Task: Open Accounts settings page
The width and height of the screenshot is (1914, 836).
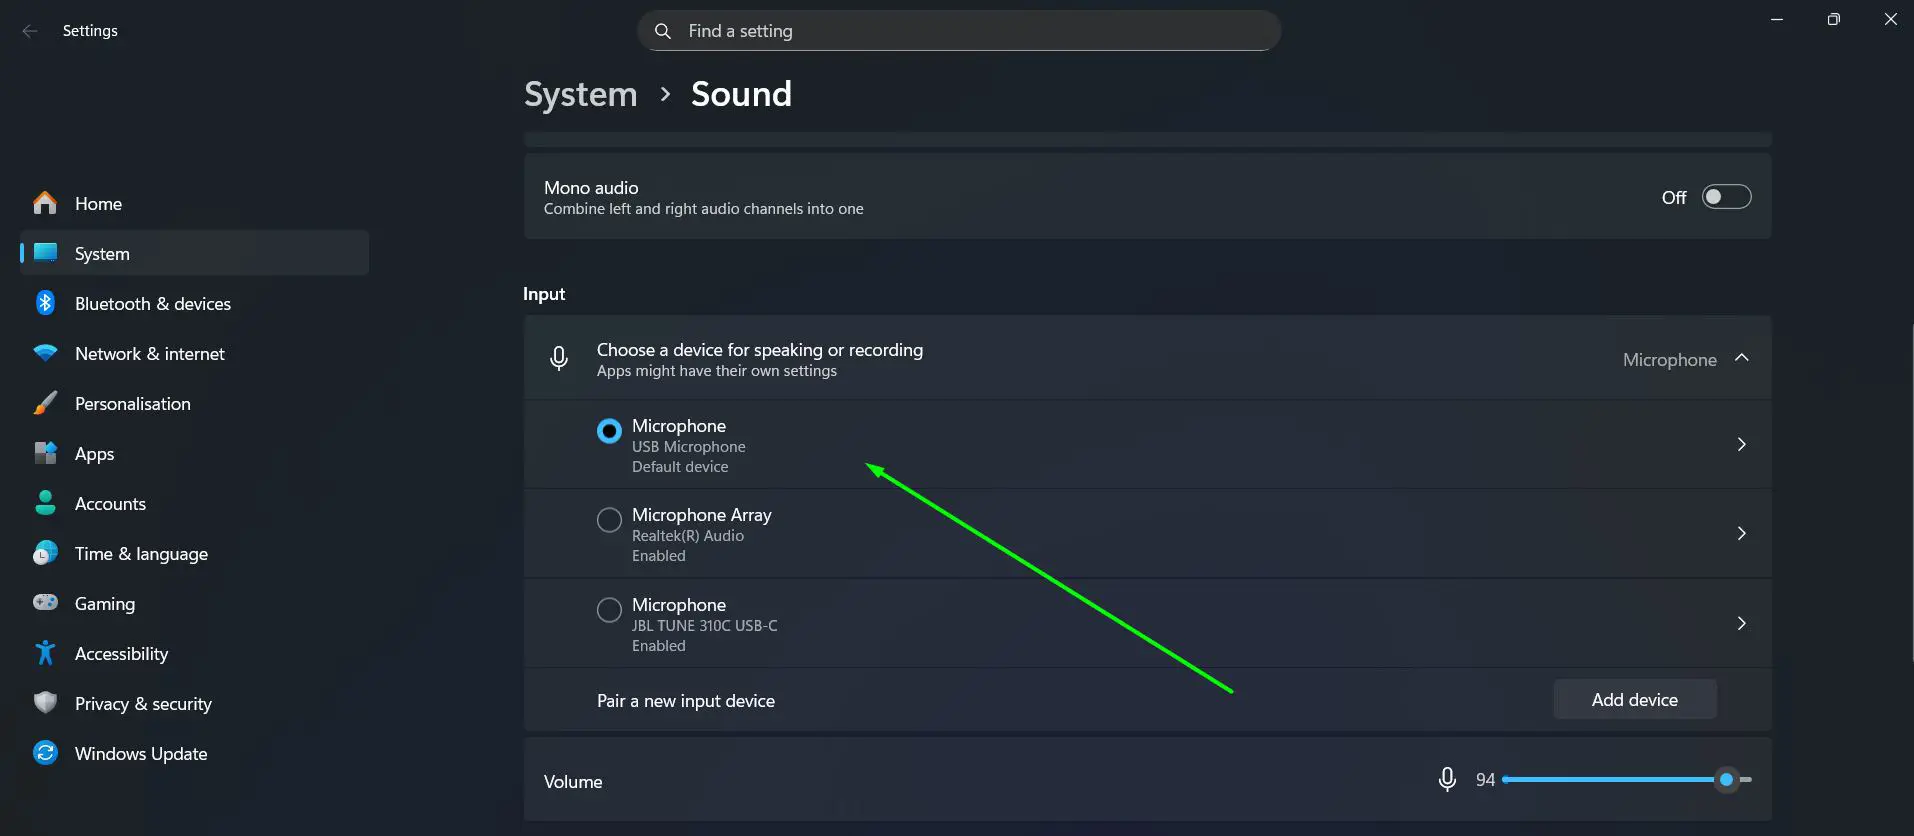Action: point(110,503)
